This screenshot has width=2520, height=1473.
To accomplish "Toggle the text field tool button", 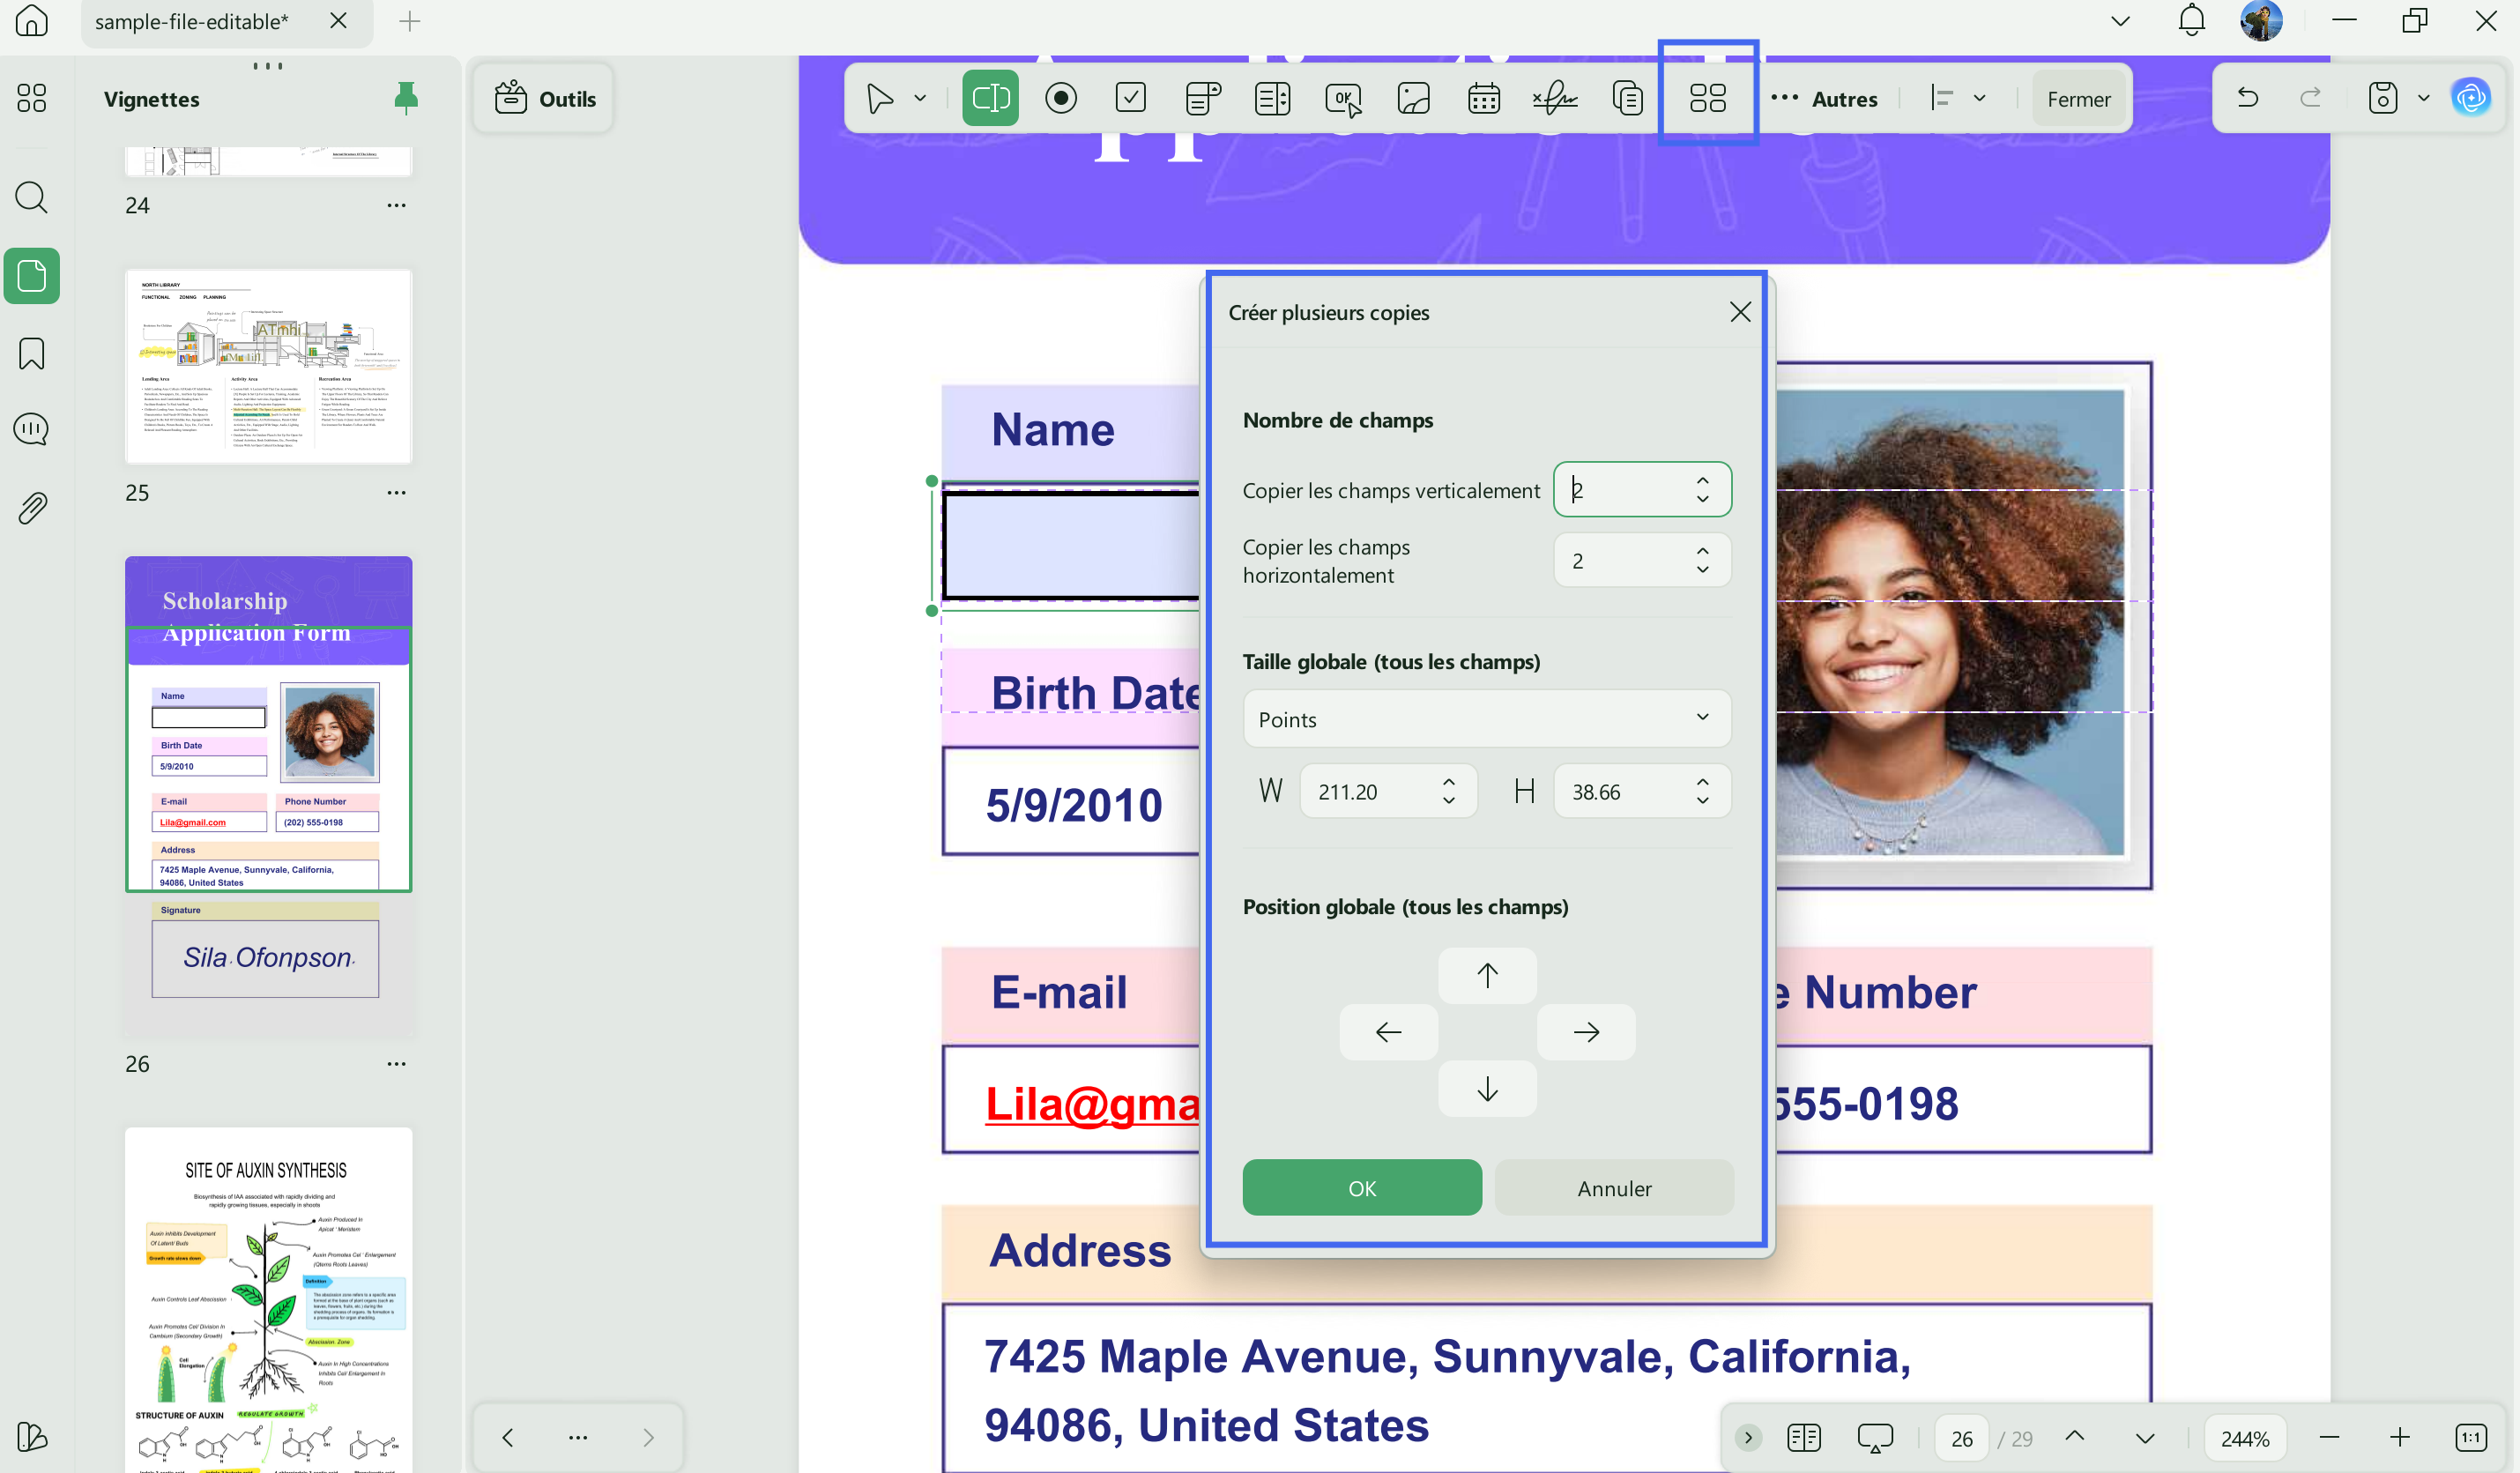I will pos(990,98).
